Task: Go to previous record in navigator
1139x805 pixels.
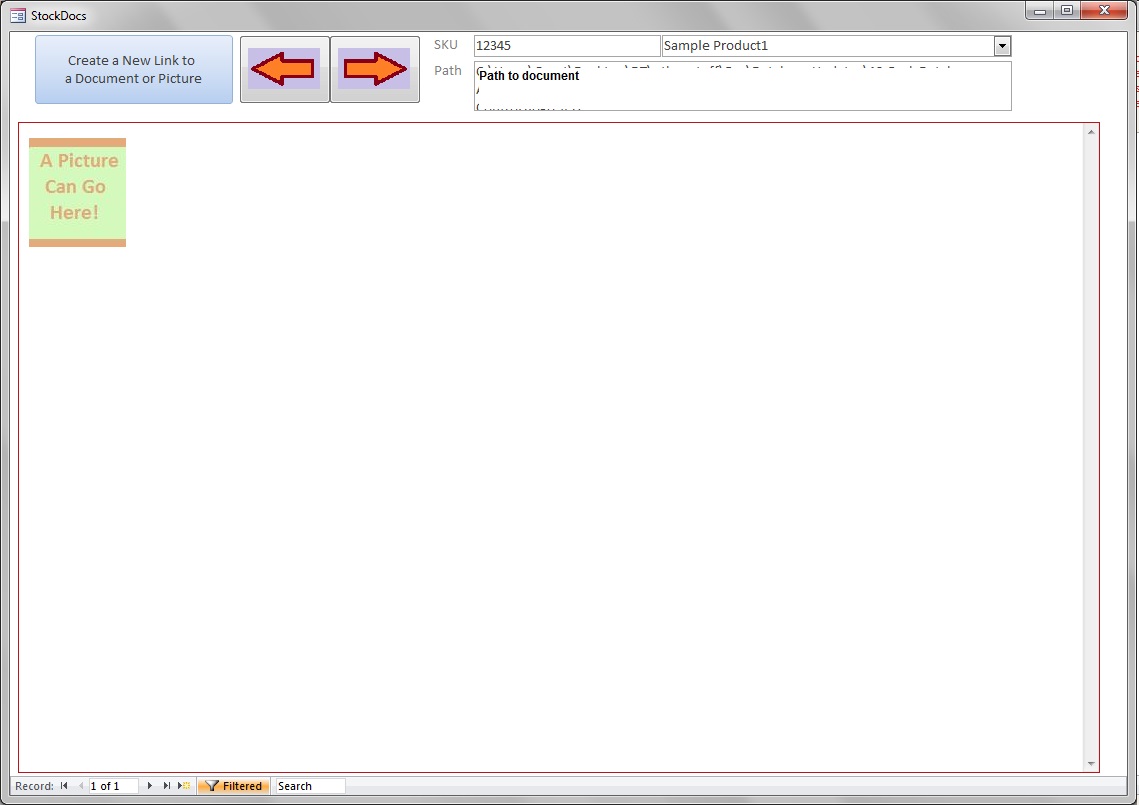Action: [80, 786]
